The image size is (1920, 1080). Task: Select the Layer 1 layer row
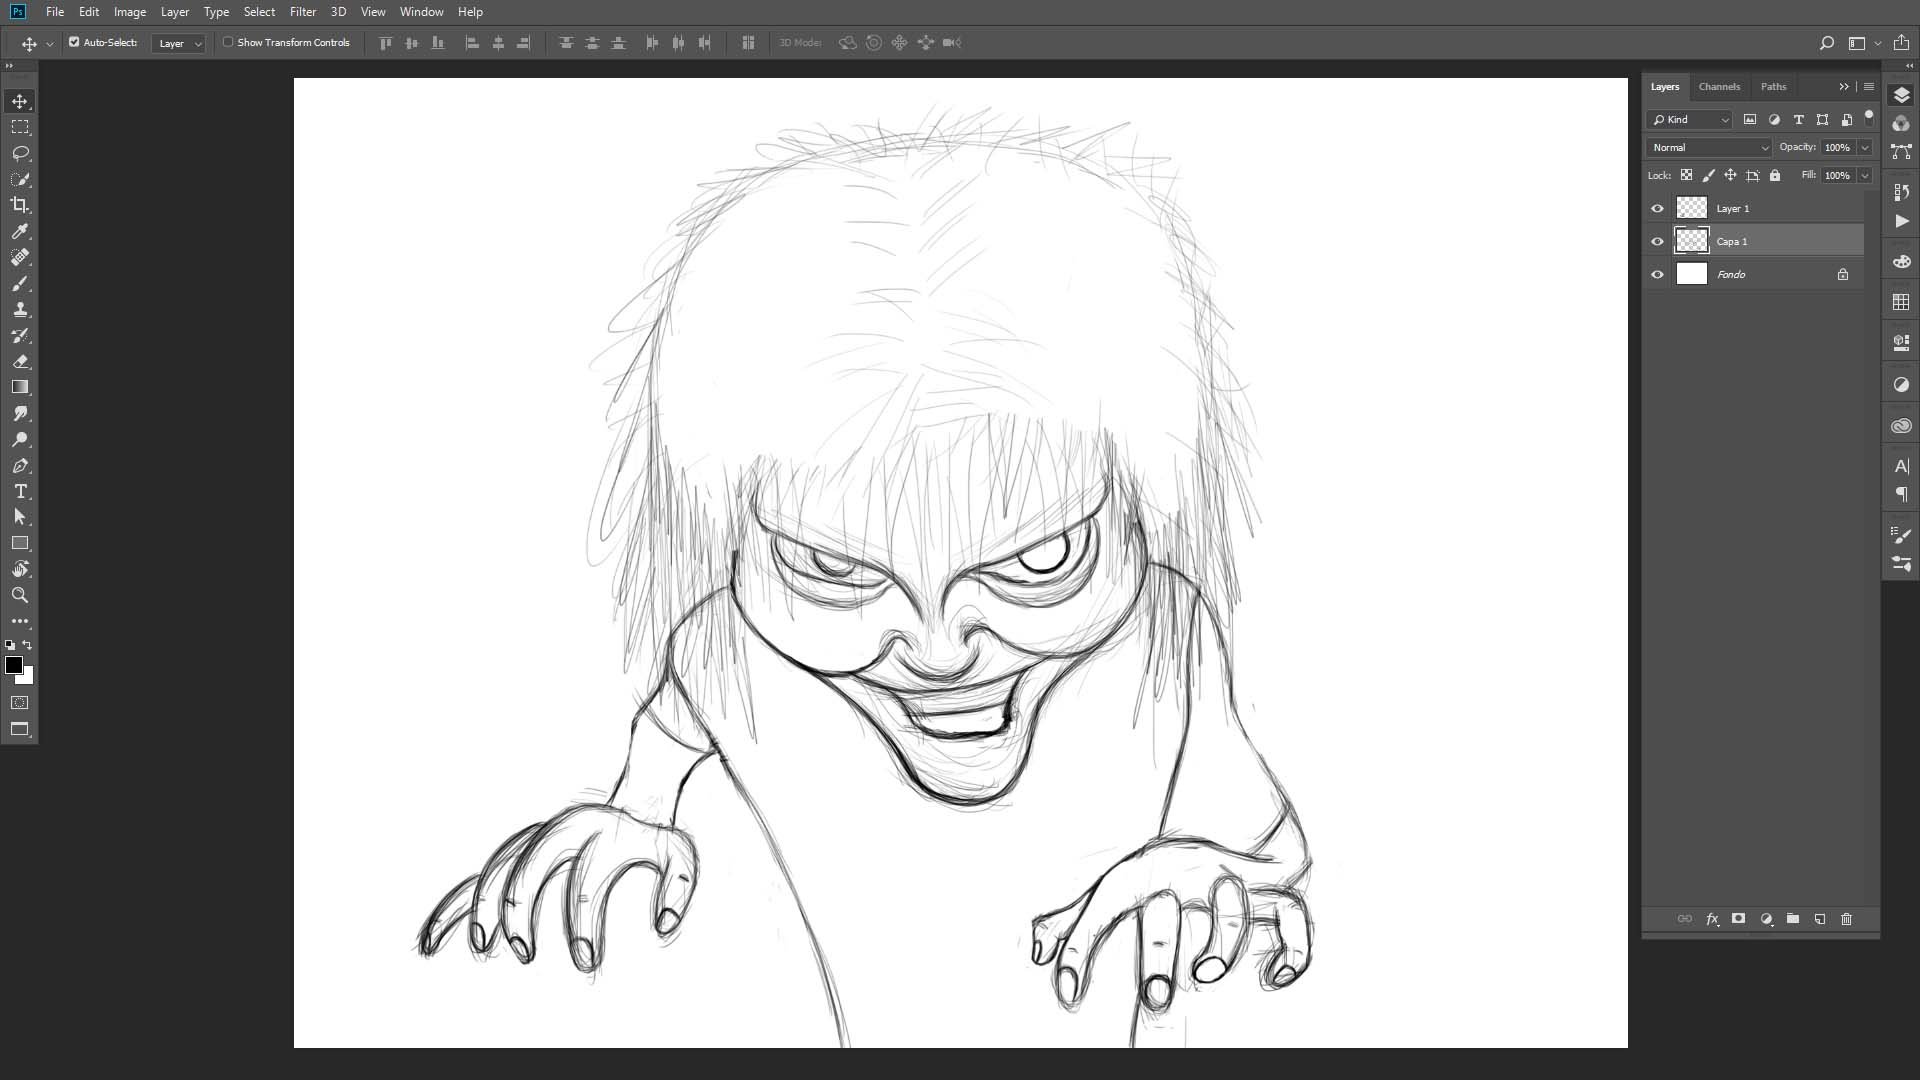pyautogui.click(x=1755, y=208)
